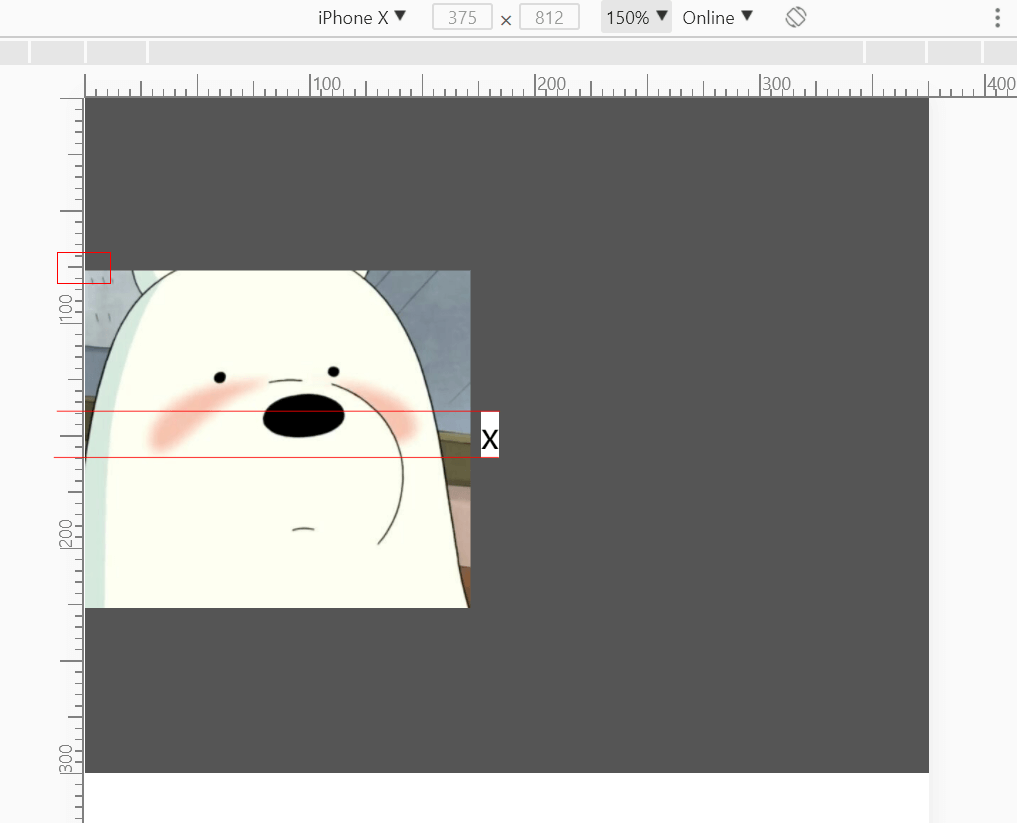Viewport: 1017px width, 823px height.
Task: Open the 150% zoom level dropdown
Action: [636, 17]
